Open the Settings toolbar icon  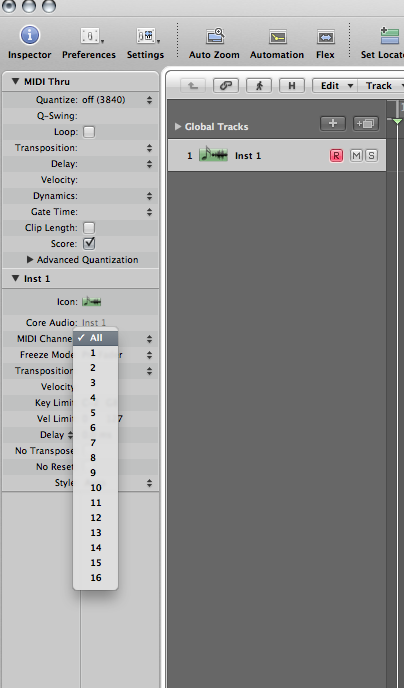coord(148,36)
